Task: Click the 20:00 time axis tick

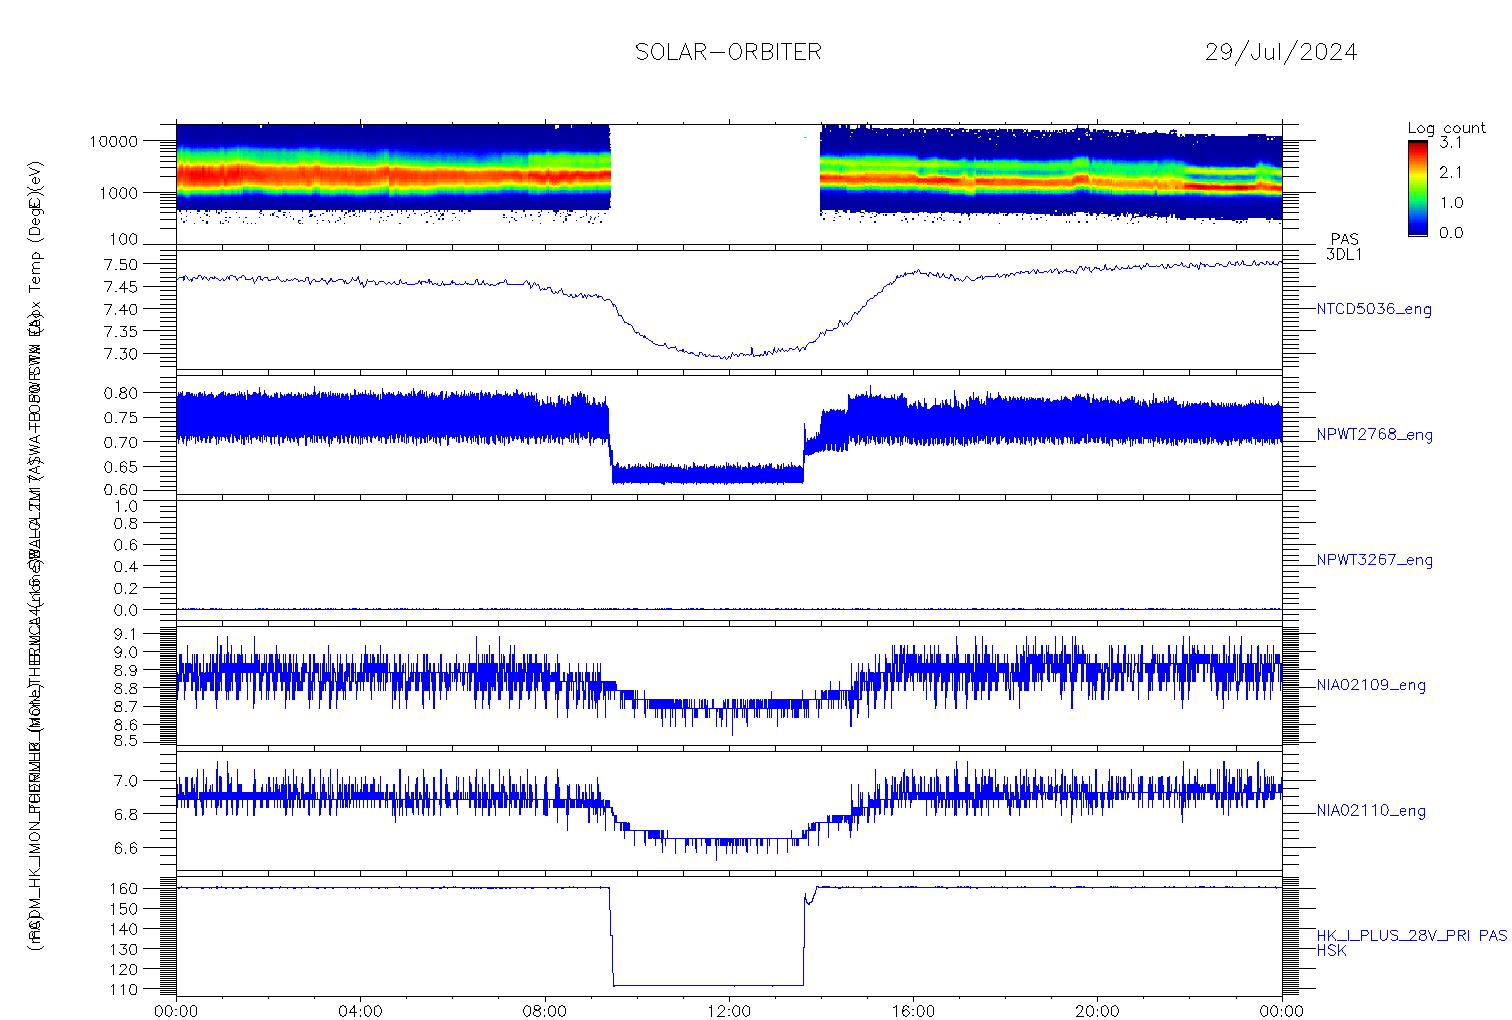Action: point(1097,1011)
